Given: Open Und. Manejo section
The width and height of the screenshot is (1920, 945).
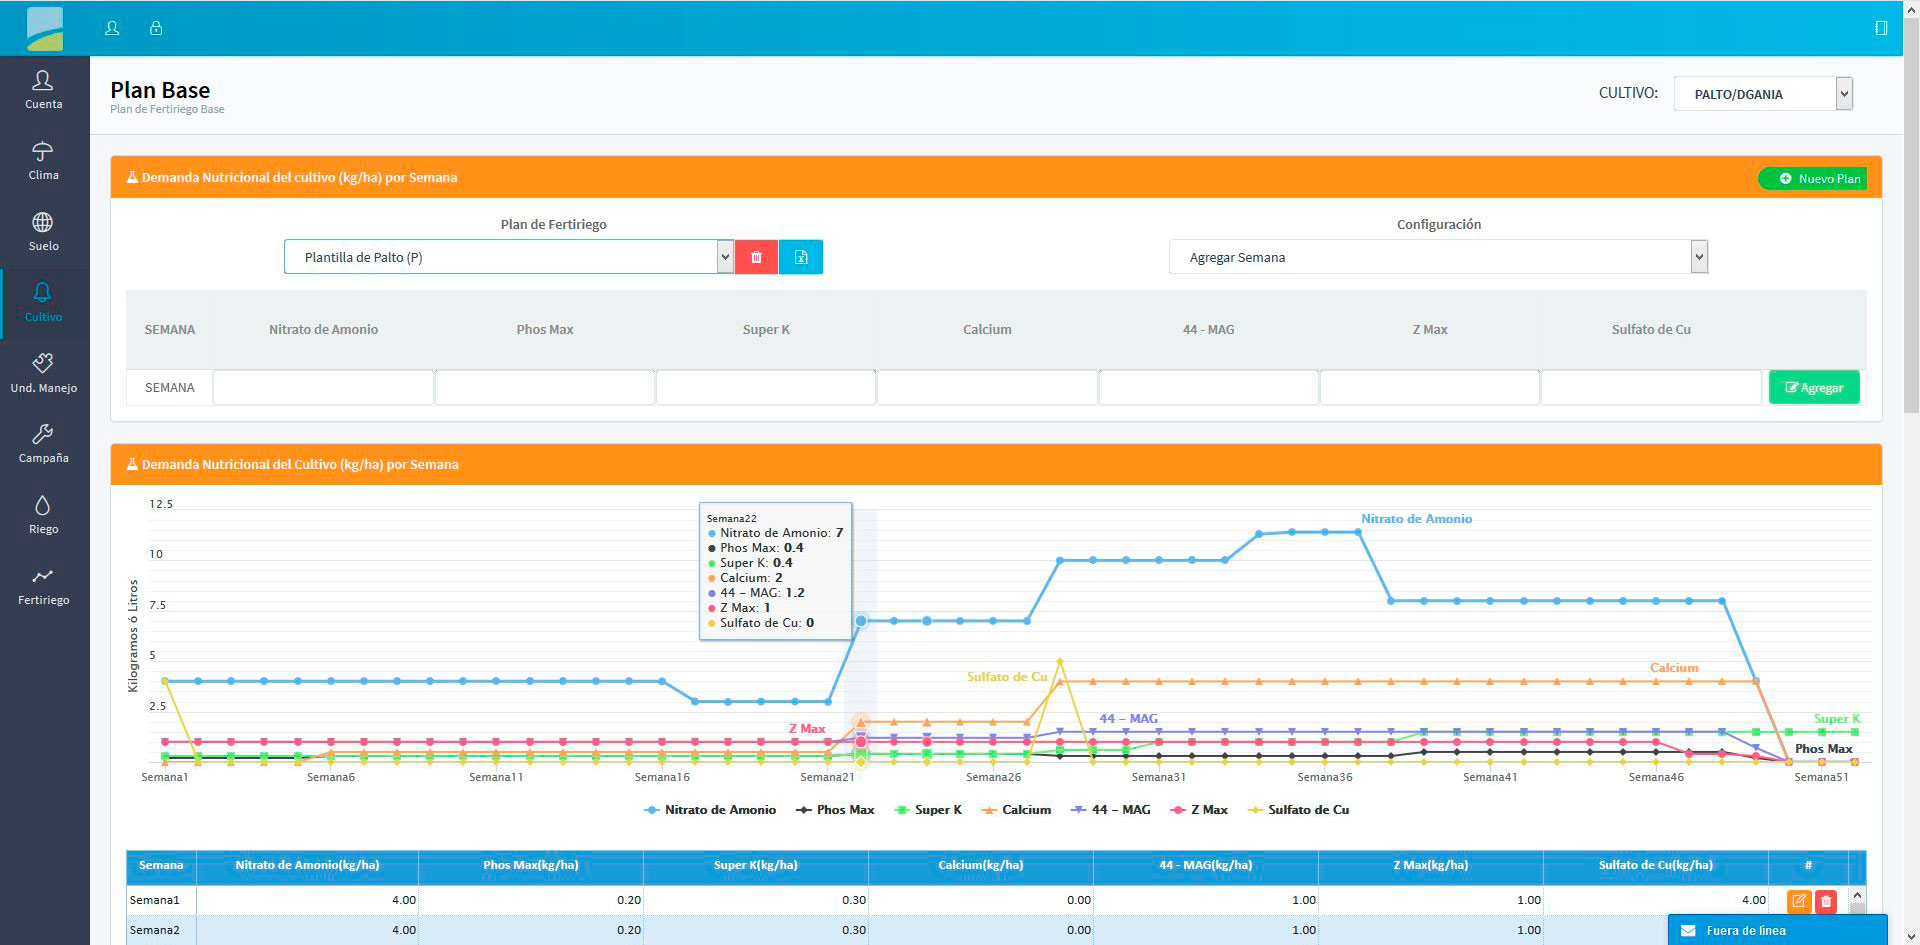Looking at the screenshot, I should click(x=43, y=373).
